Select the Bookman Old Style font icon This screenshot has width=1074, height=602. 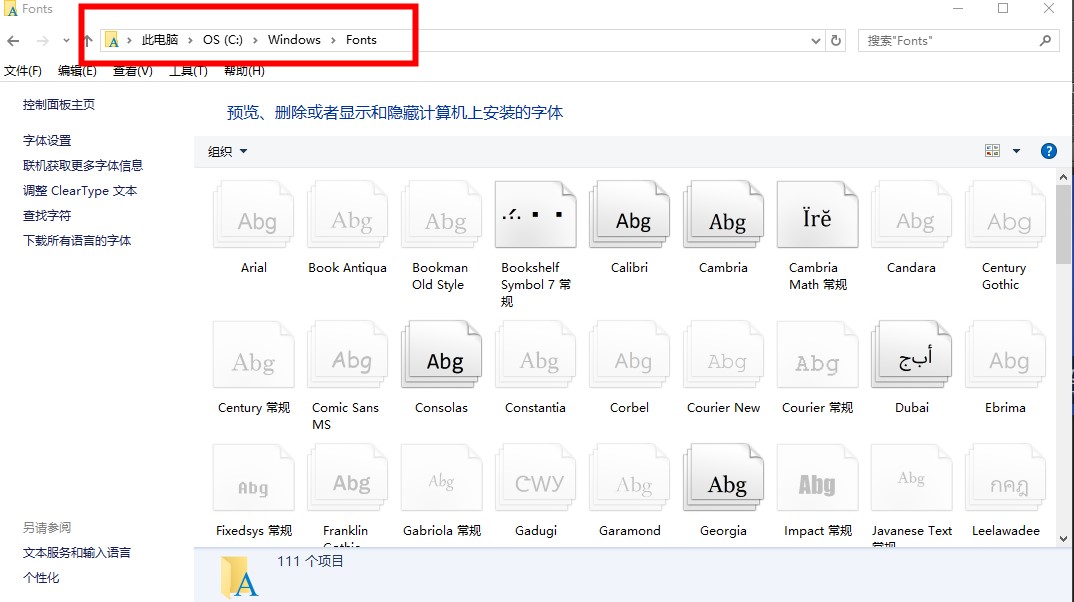click(x=441, y=214)
